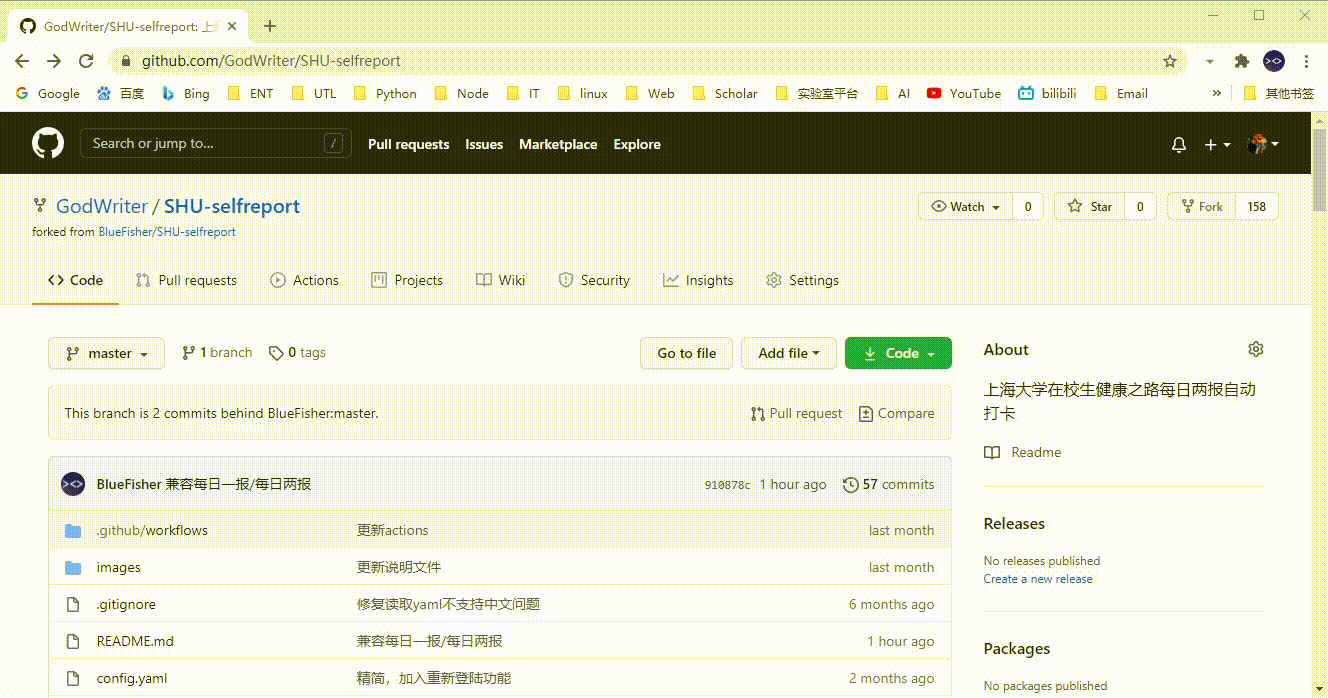1328x698 pixels.
Task: Open the Scholar bookmark folder
Action: (725, 93)
